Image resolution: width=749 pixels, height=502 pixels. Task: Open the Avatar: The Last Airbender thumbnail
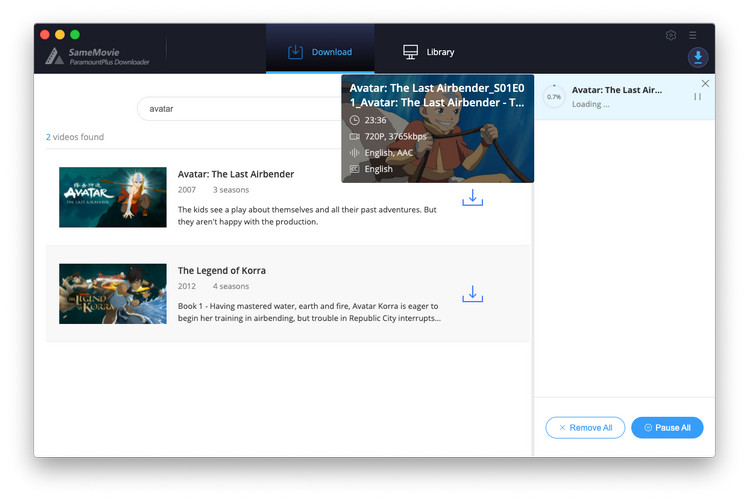tap(113, 197)
